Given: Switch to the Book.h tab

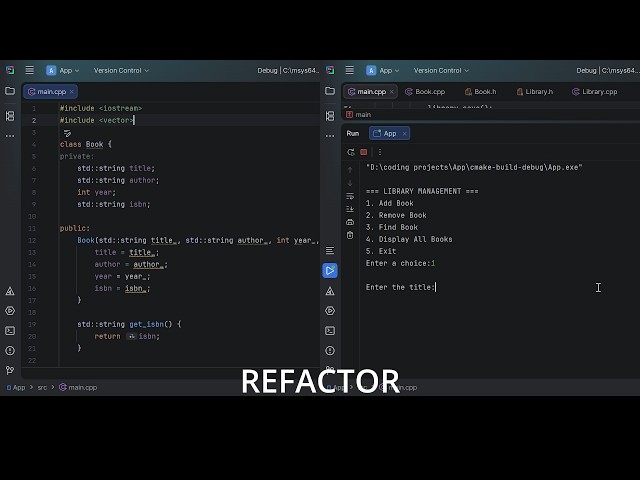Looking at the screenshot, I should click(481, 91).
